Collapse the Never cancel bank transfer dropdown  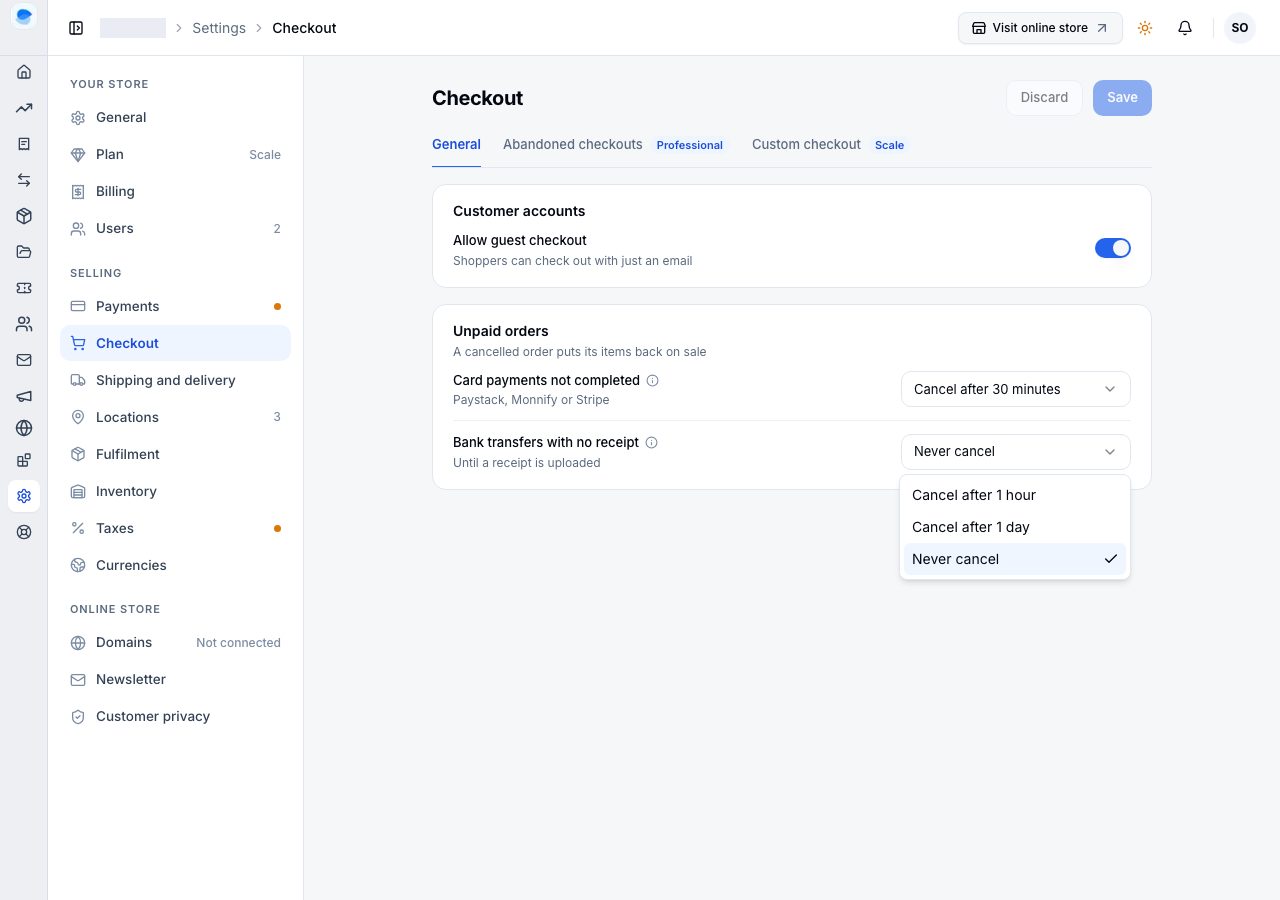1016,451
